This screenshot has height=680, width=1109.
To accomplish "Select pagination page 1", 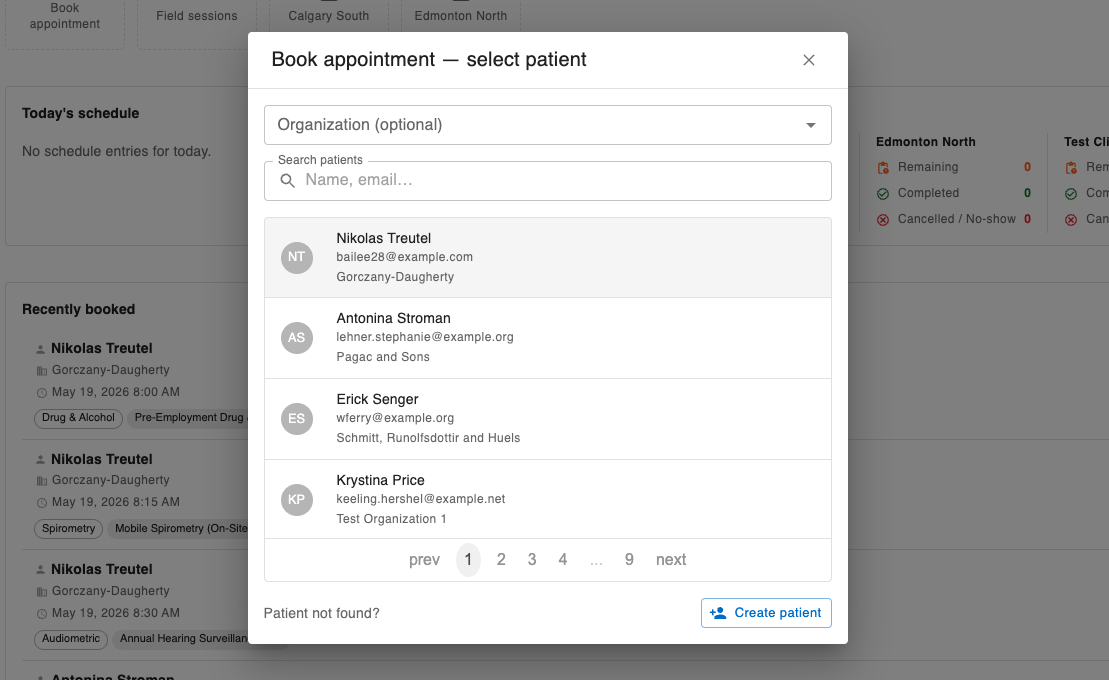I will point(468,560).
